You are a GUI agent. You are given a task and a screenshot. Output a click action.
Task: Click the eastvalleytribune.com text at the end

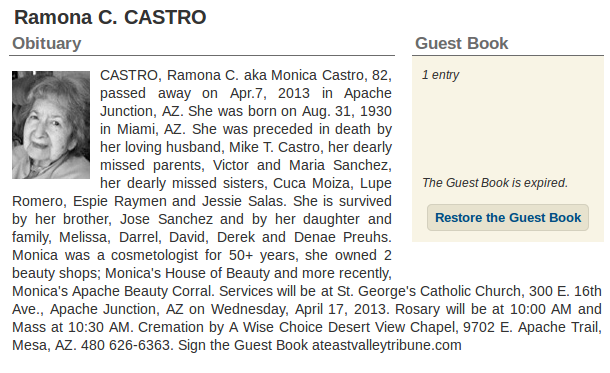click(x=393, y=345)
